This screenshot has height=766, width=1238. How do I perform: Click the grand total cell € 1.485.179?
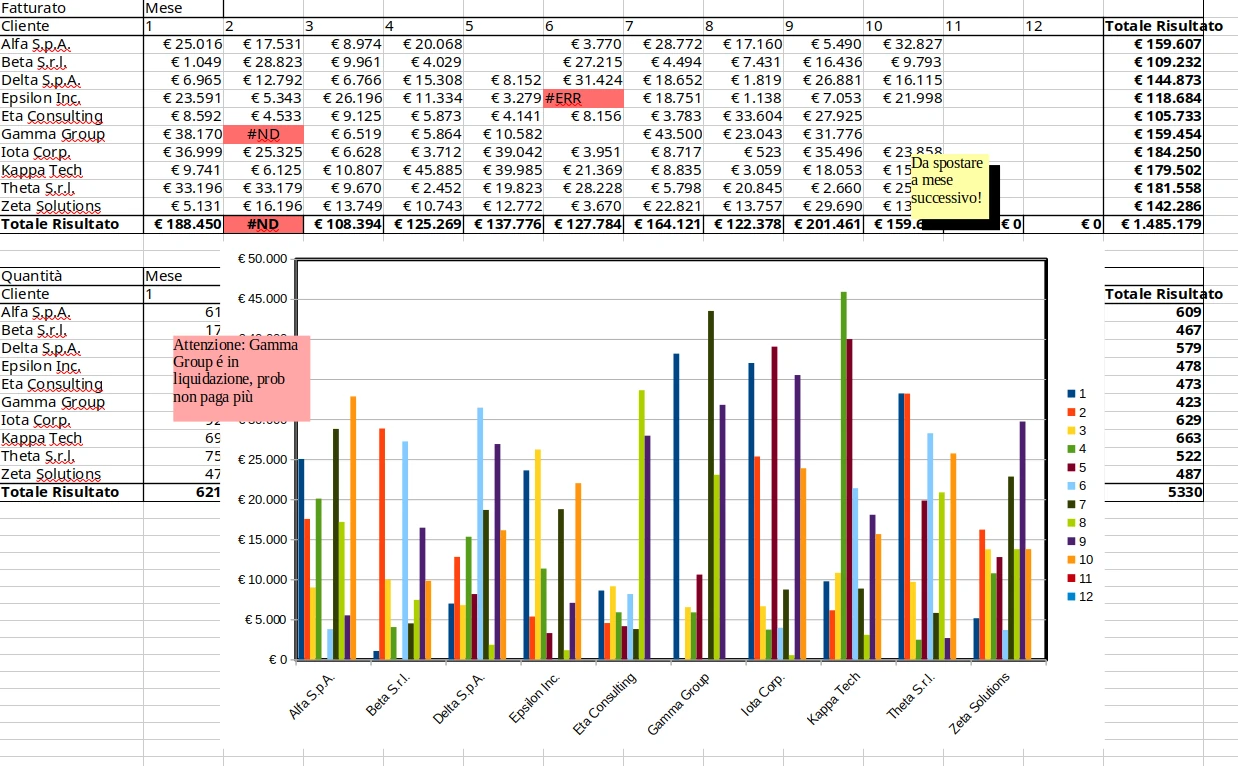click(1153, 224)
